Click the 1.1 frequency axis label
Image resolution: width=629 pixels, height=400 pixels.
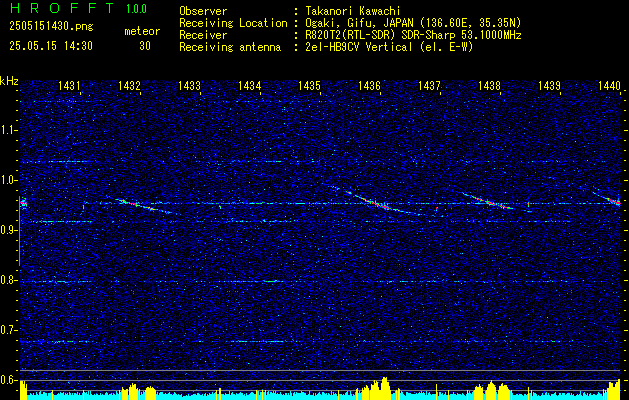(8, 130)
